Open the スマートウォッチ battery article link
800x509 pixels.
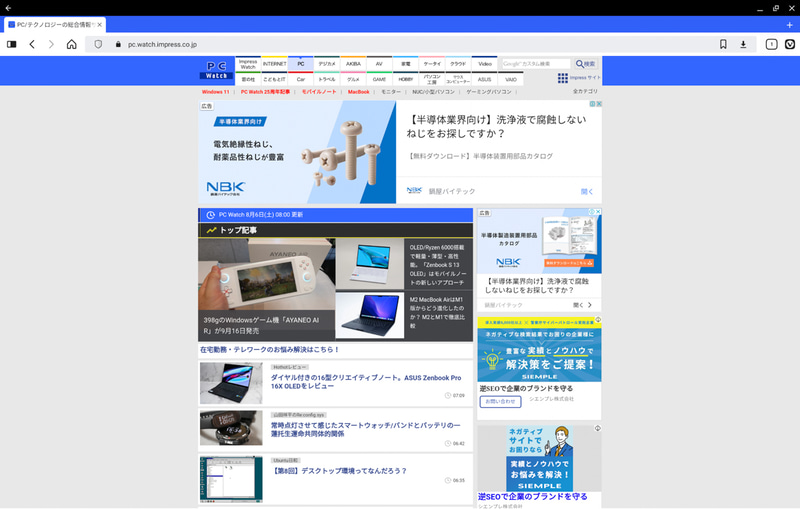pyautogui.click(x=365, y=429)
